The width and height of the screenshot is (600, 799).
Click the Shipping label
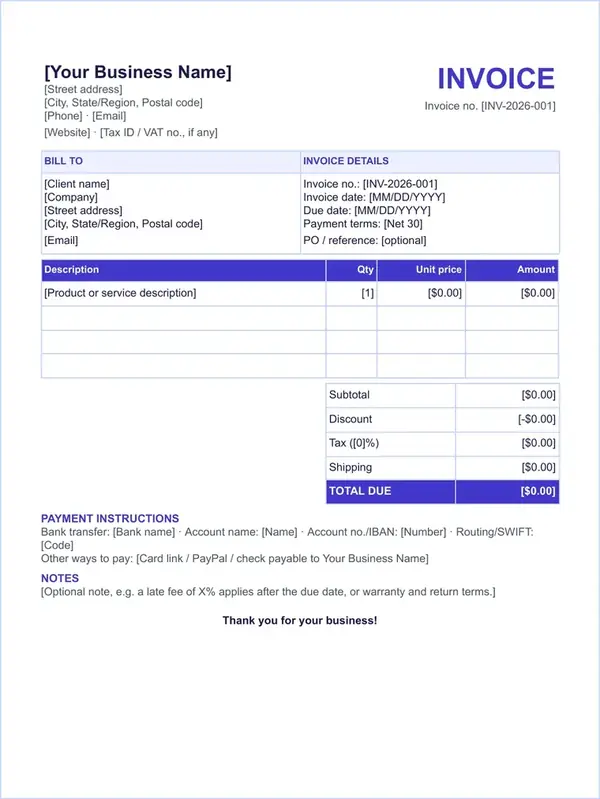point(350,467)
